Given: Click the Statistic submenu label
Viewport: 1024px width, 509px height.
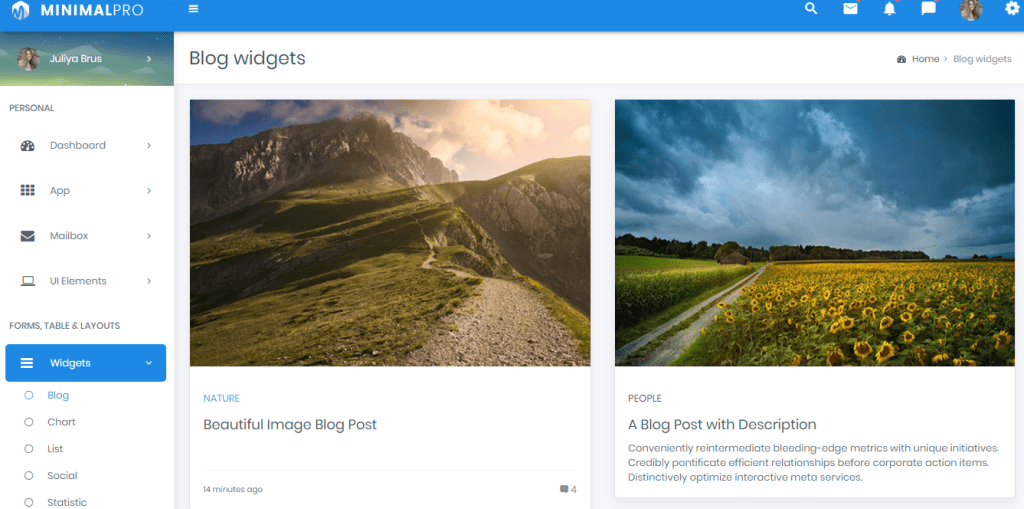Looking at the screenshot, I should [67, 502].
